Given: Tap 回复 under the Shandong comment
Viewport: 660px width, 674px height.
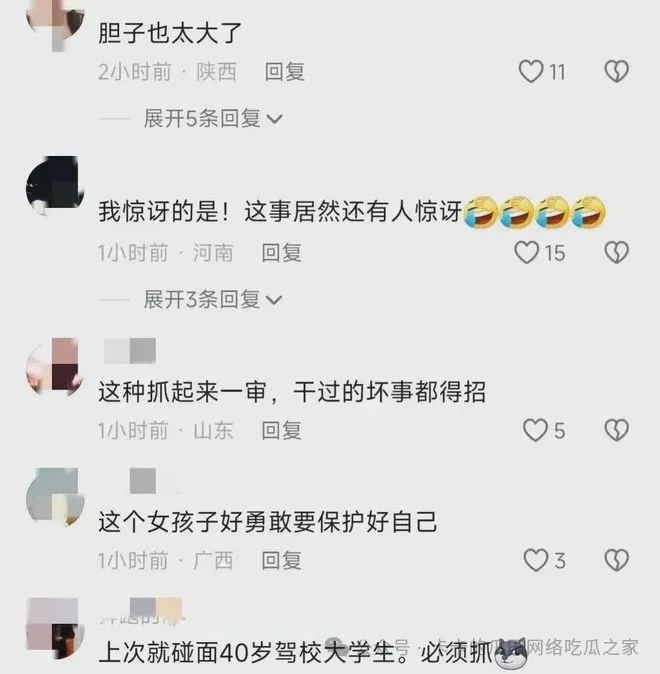Looking at the screenshot, I should 281,431.
